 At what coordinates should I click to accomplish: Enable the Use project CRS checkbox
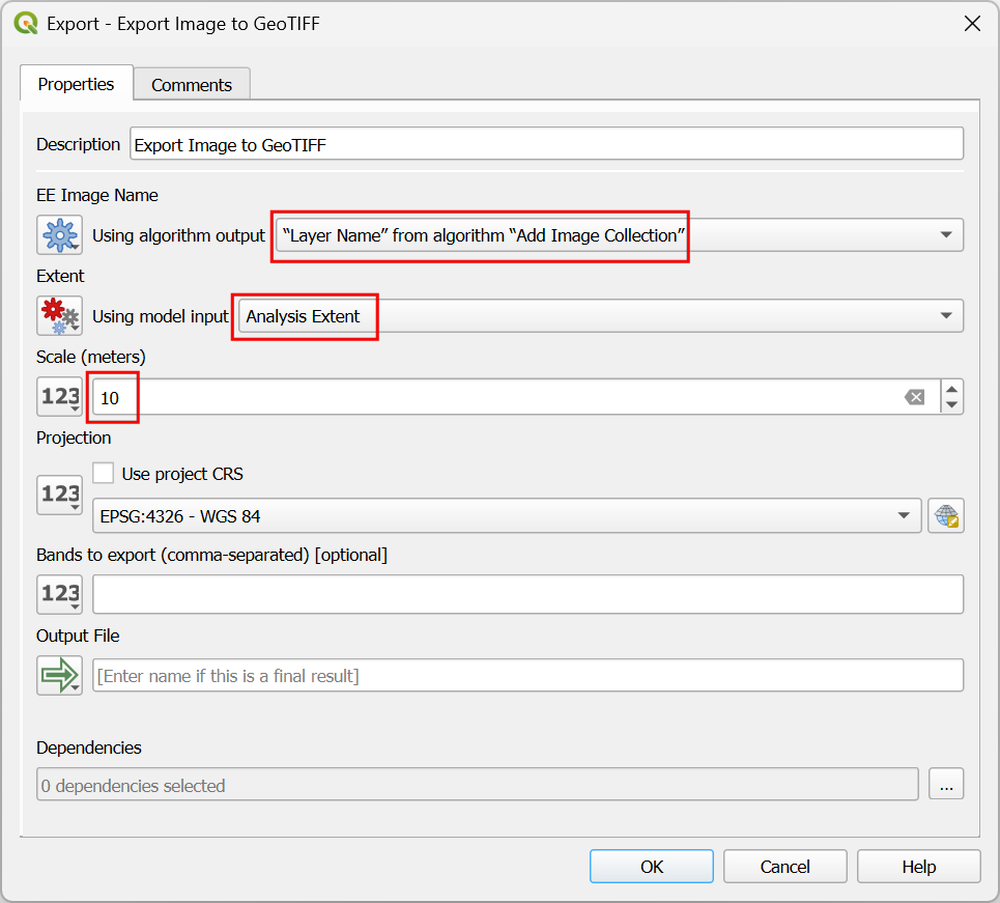tap(103, 473)
